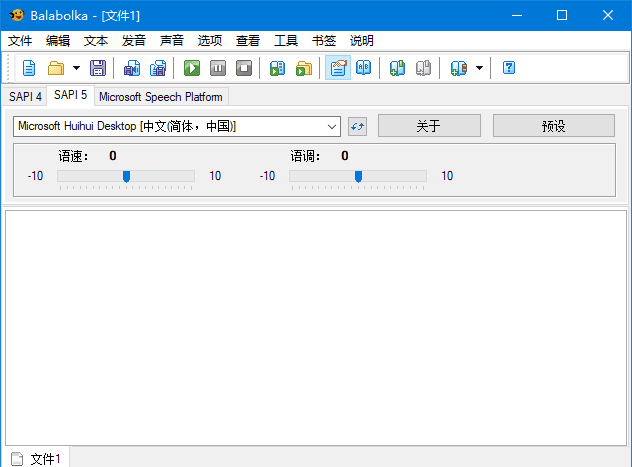Open the 文本 menu
Screen dimensions: 632x467
click(x=96, y=41)
